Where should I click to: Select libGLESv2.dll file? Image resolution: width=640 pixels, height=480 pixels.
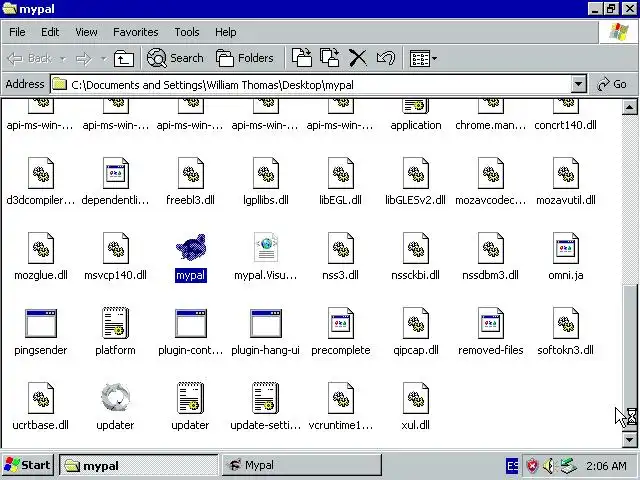coord(416,182)
